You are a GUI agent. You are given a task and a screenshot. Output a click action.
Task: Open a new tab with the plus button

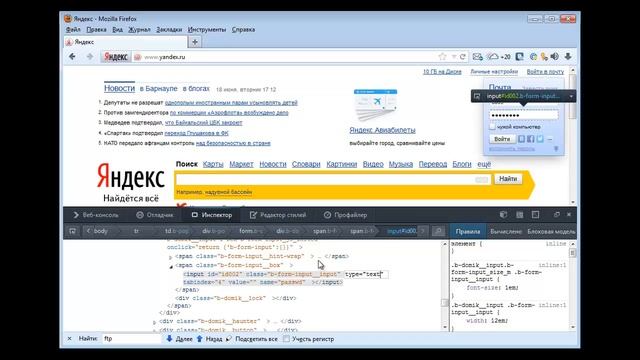tap(195, 42)
